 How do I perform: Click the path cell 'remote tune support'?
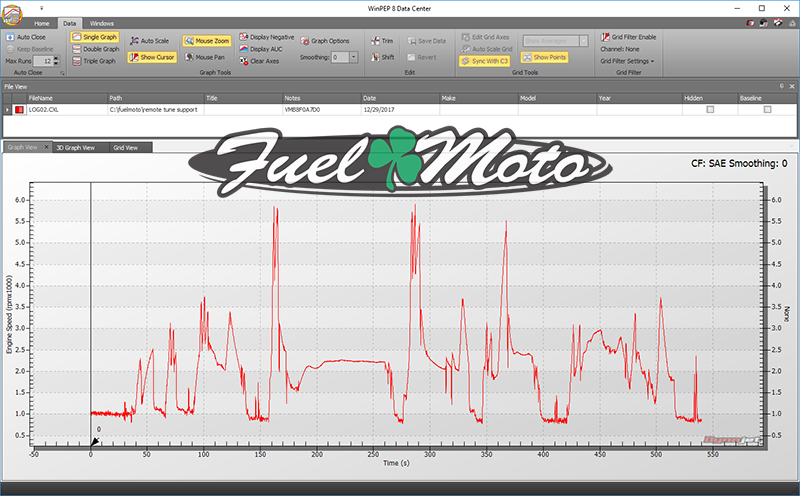click(156, 110)
